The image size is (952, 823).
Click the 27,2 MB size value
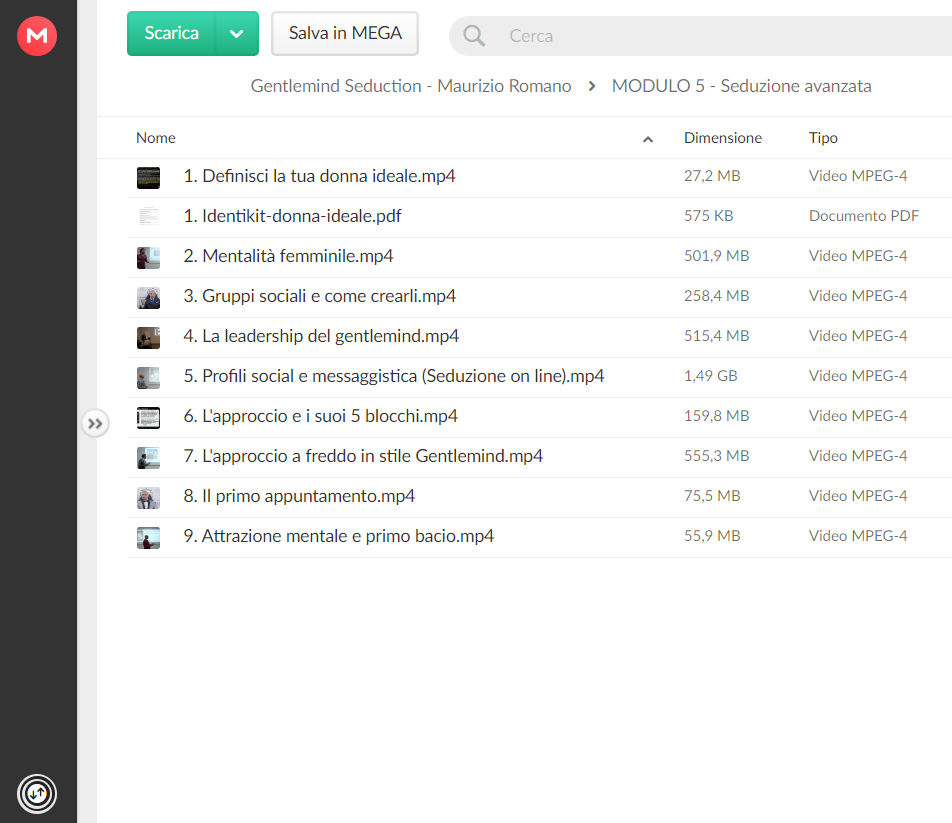tap(712, 176)
